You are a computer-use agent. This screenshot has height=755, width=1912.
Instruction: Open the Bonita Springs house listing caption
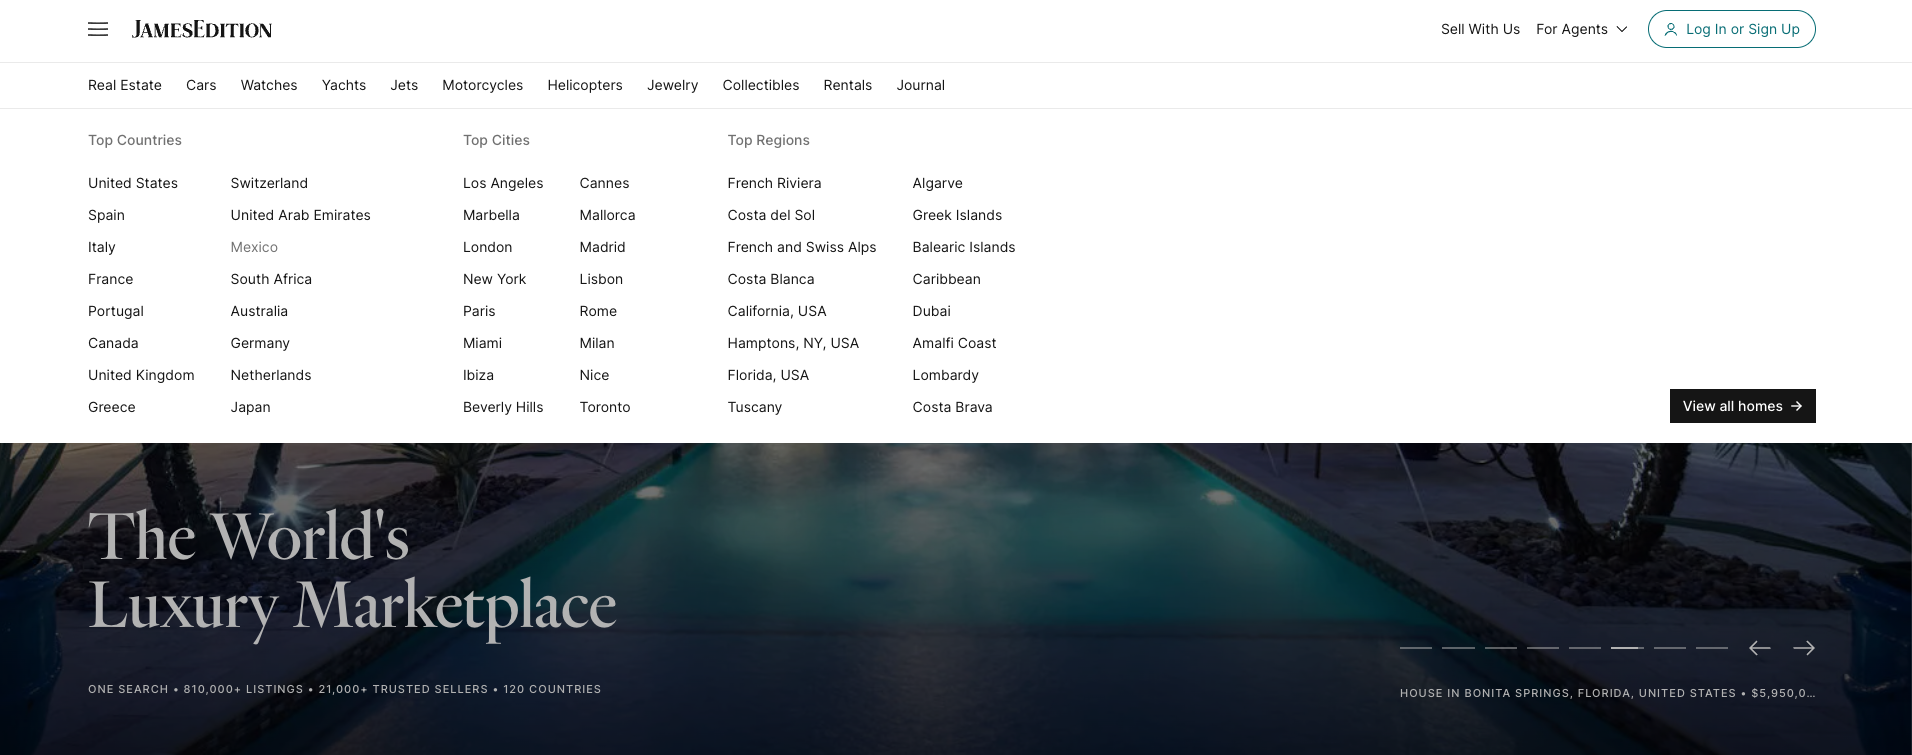1608,693
